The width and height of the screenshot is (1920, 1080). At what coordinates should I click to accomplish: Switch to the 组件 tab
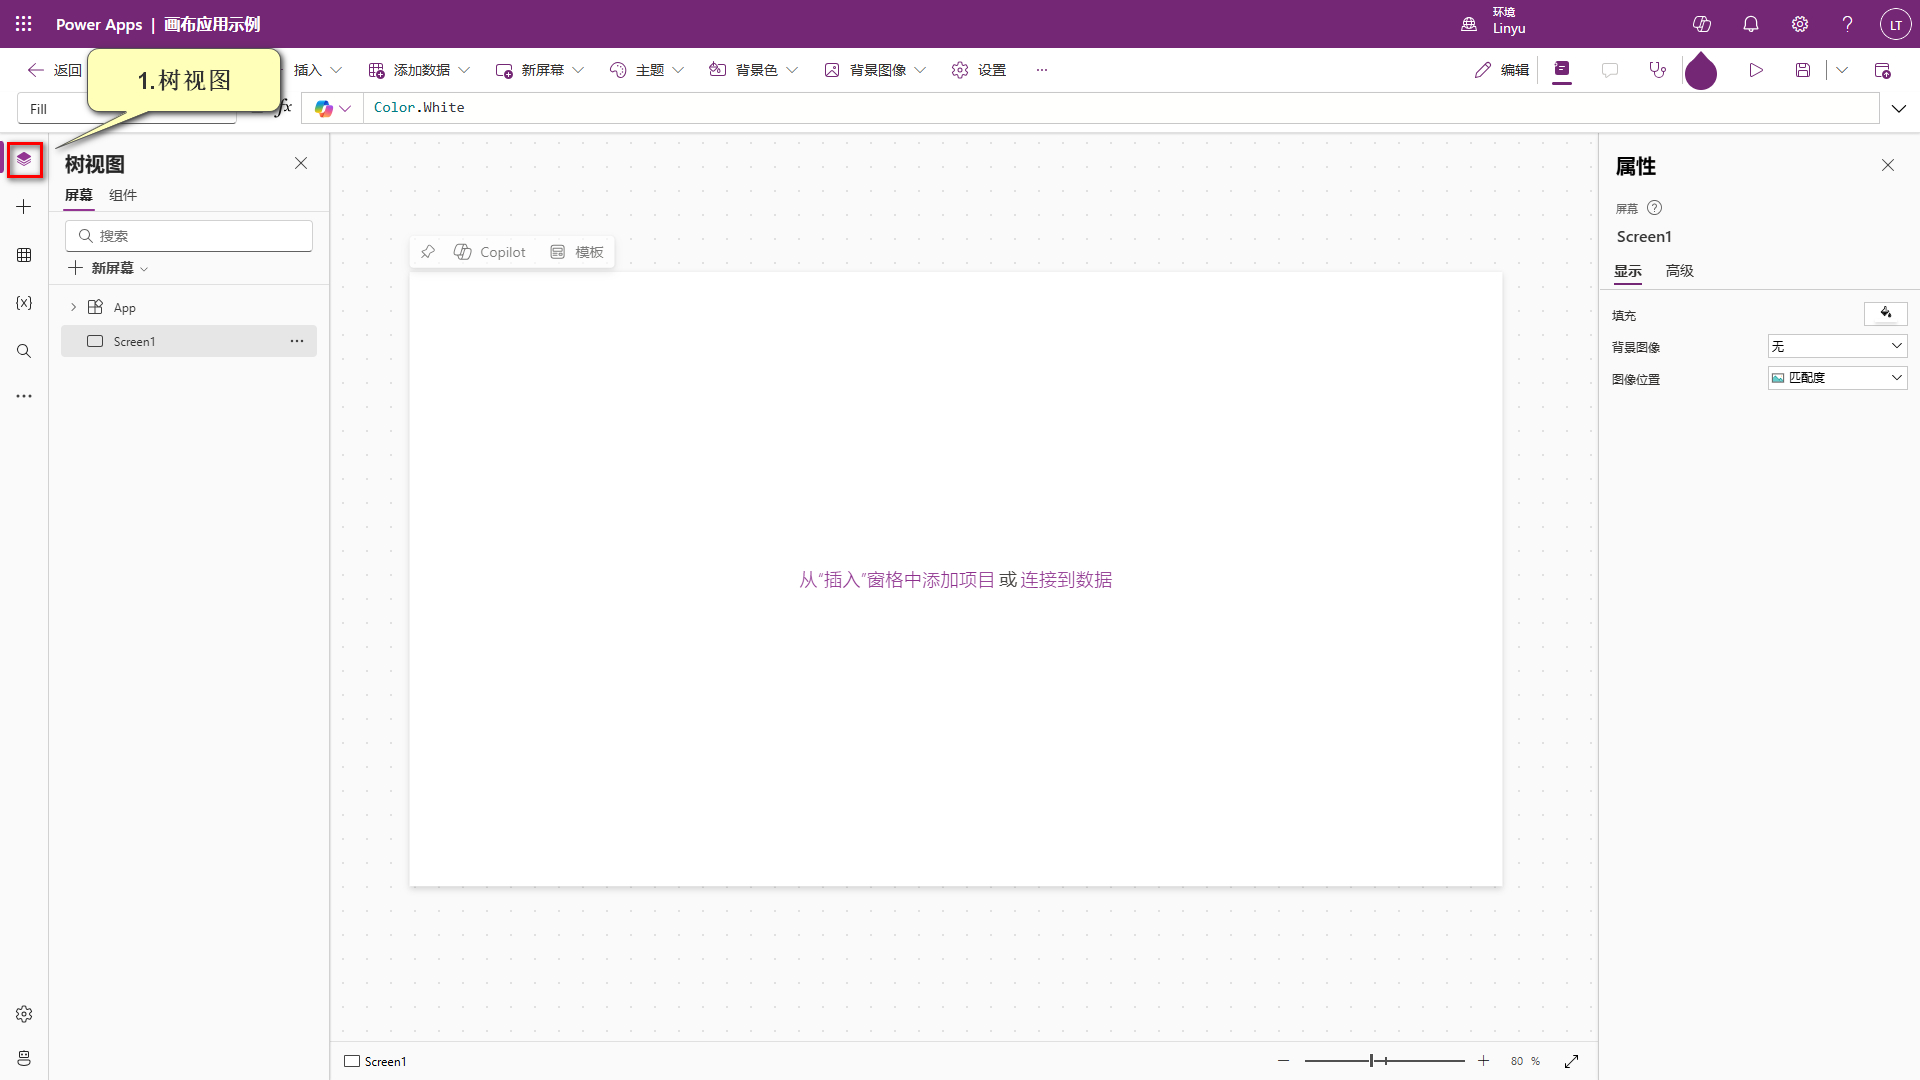coord(123,195)
